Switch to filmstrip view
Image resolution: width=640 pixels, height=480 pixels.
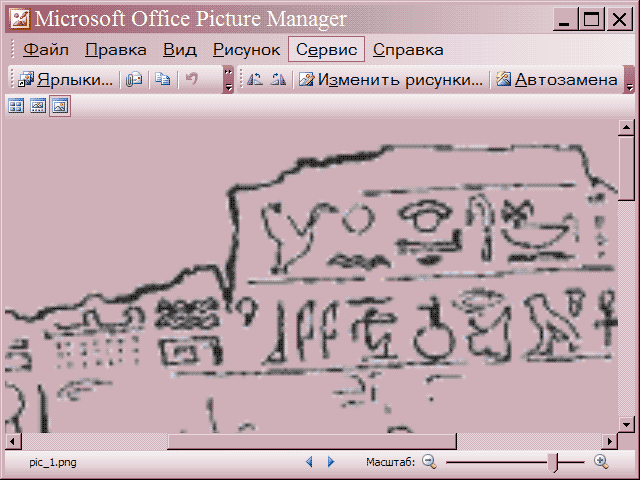tap(38, 106)
